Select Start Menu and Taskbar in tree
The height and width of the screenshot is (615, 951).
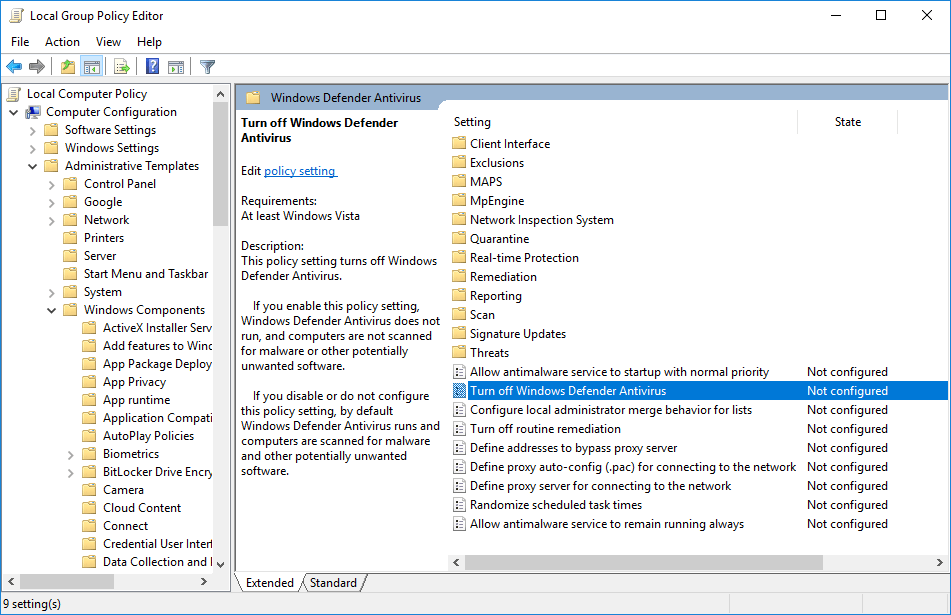click(x=146, y=274)
